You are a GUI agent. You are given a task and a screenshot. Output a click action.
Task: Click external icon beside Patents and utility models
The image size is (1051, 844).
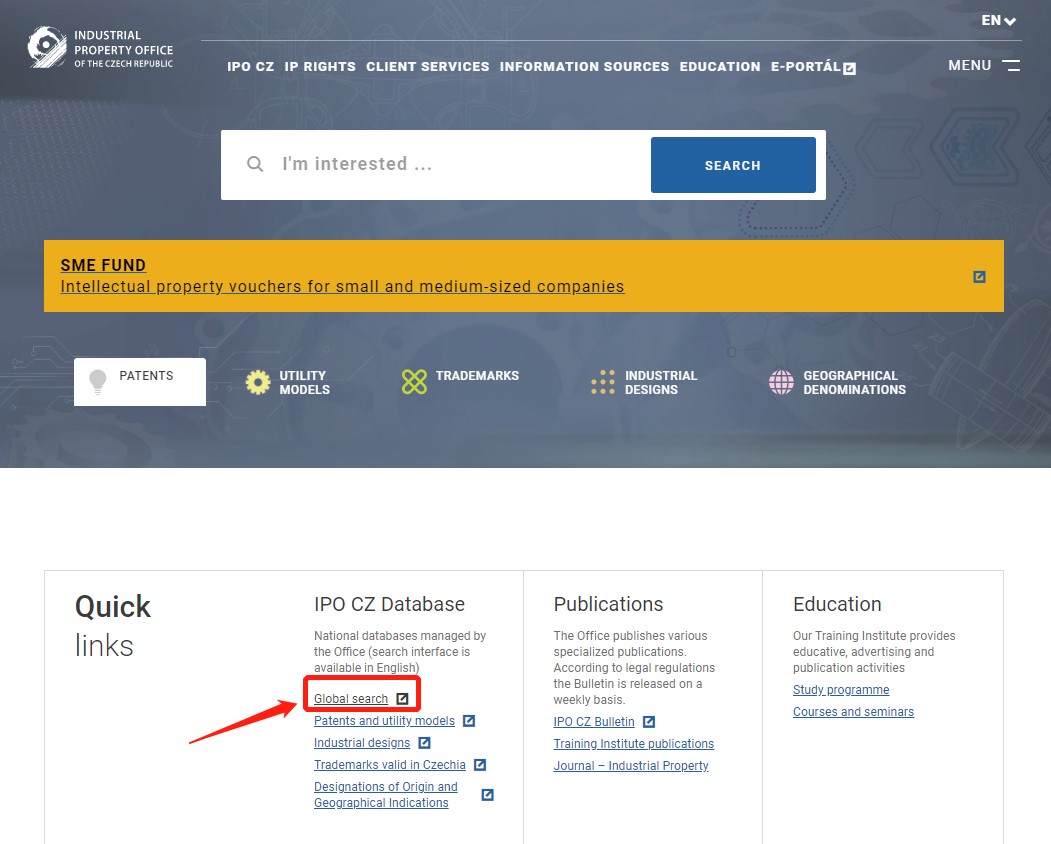(469, 721)
